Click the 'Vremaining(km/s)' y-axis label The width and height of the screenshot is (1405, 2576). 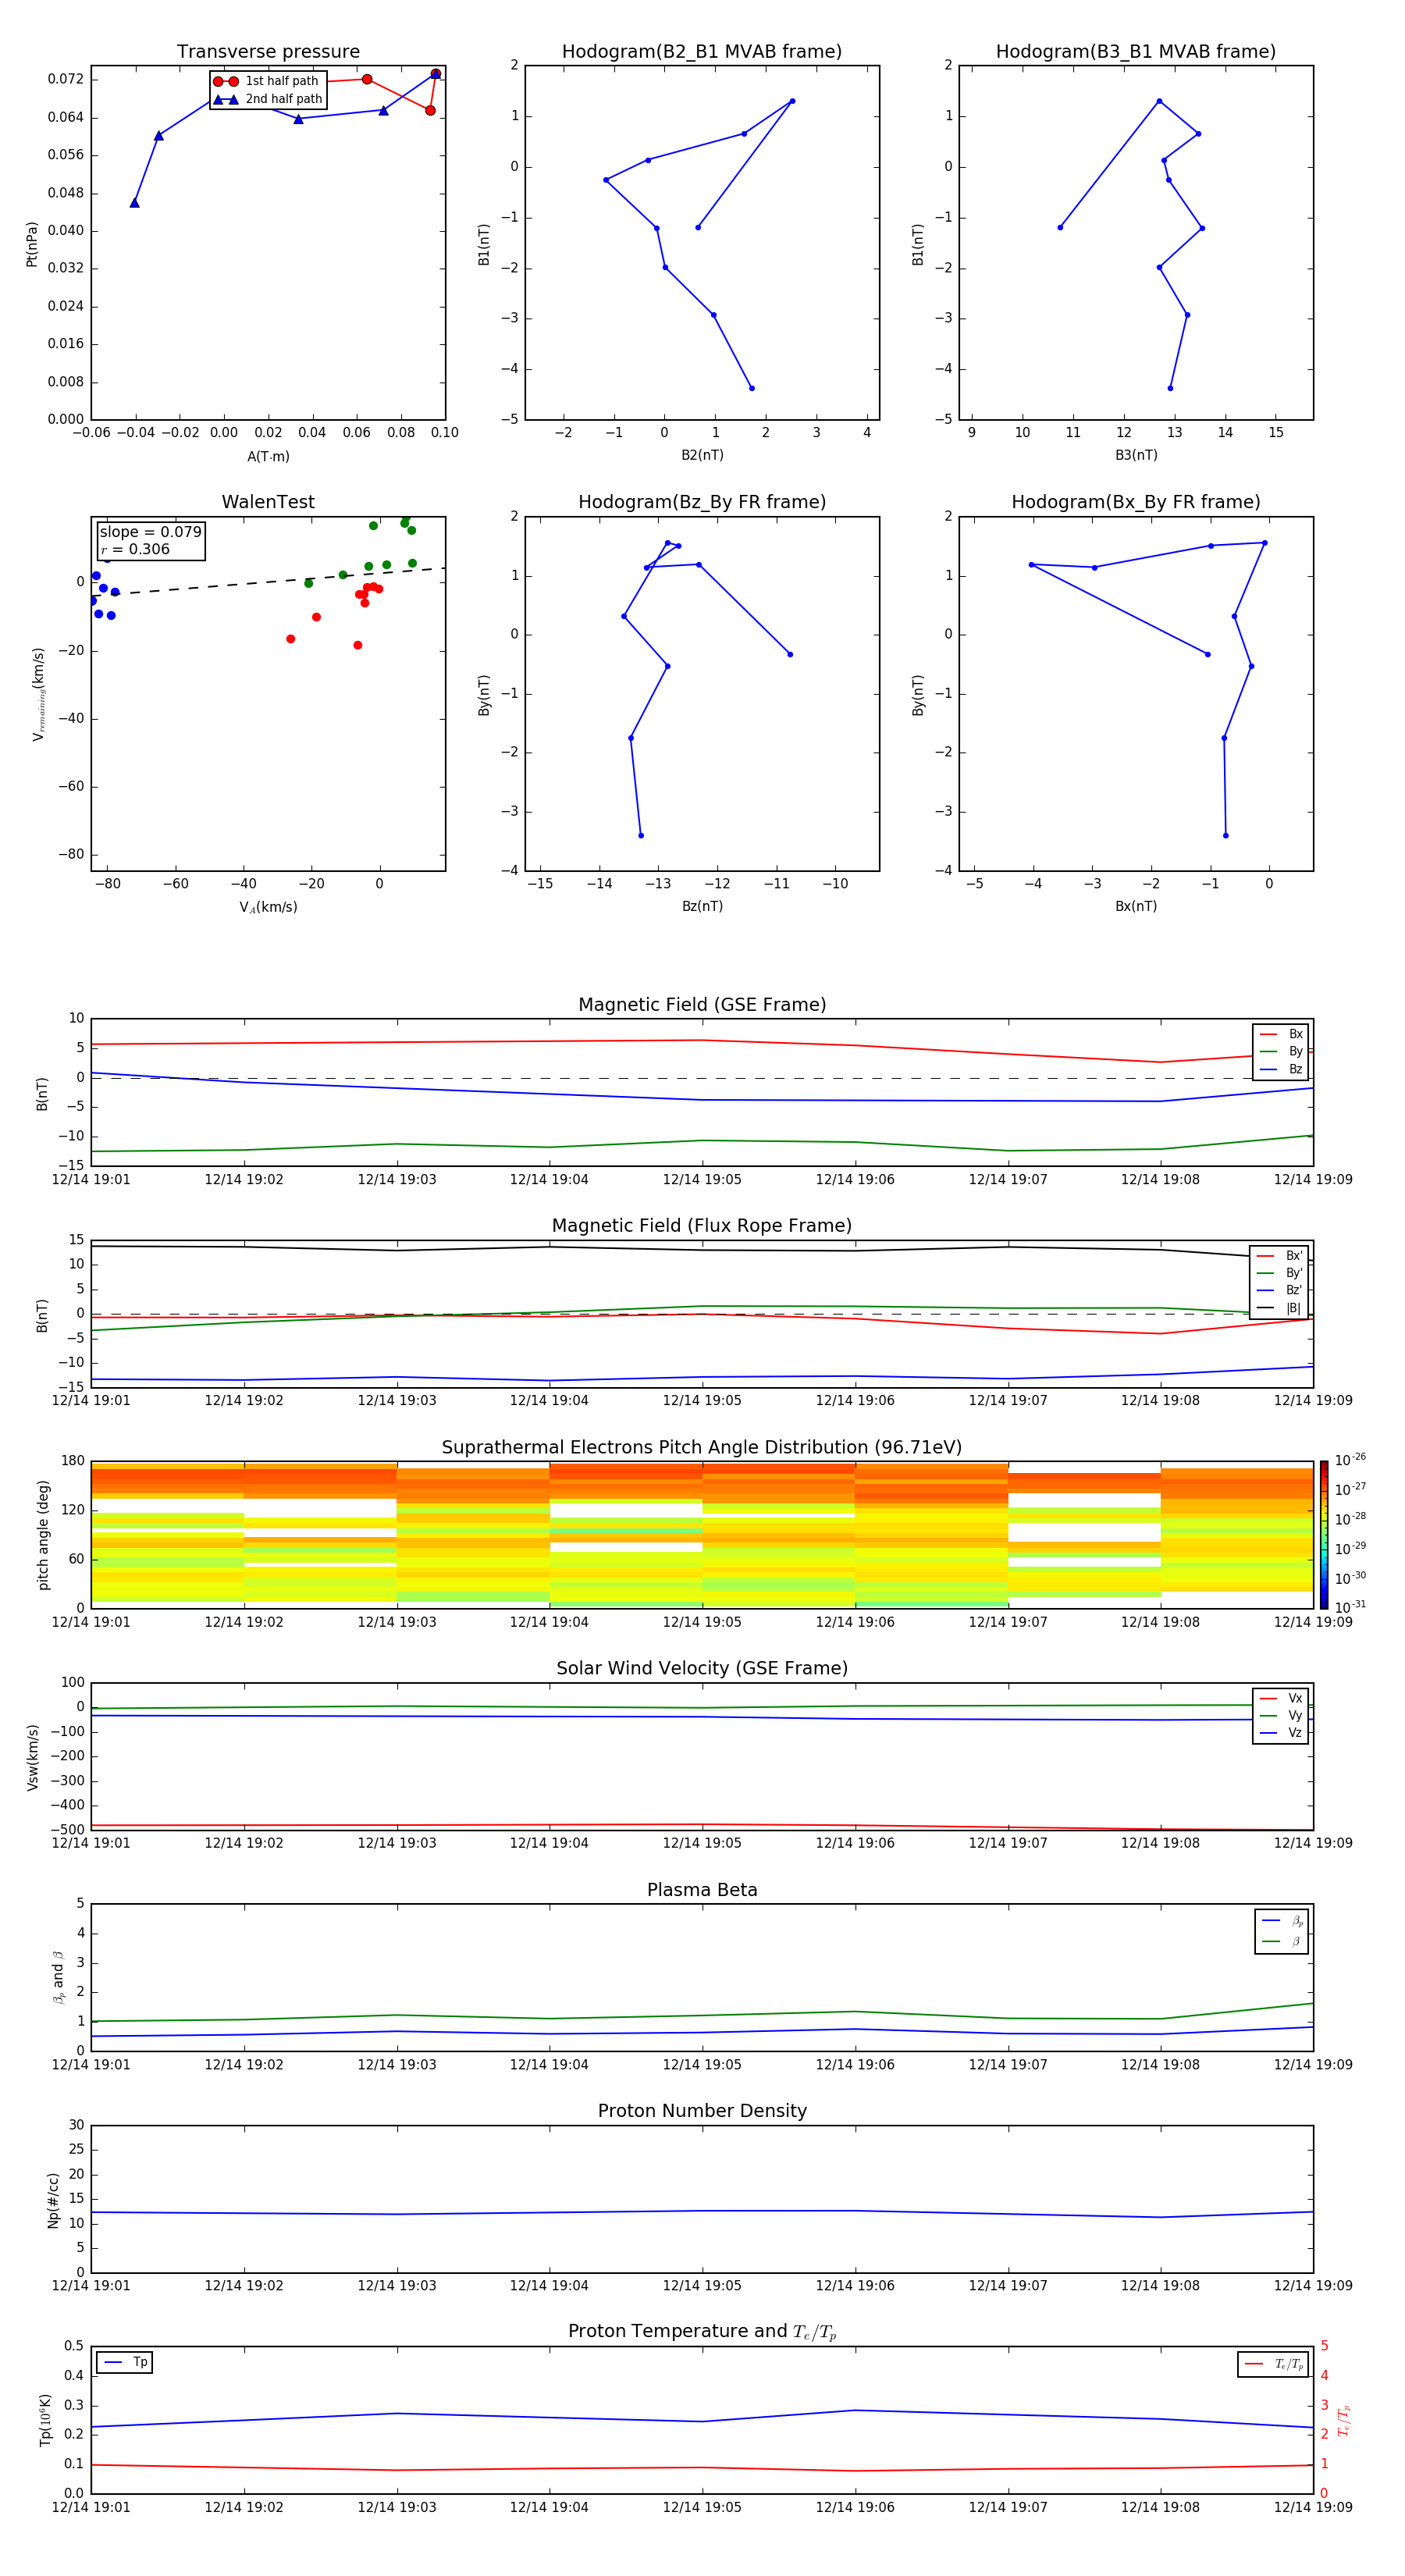click(x=38, y=694)
